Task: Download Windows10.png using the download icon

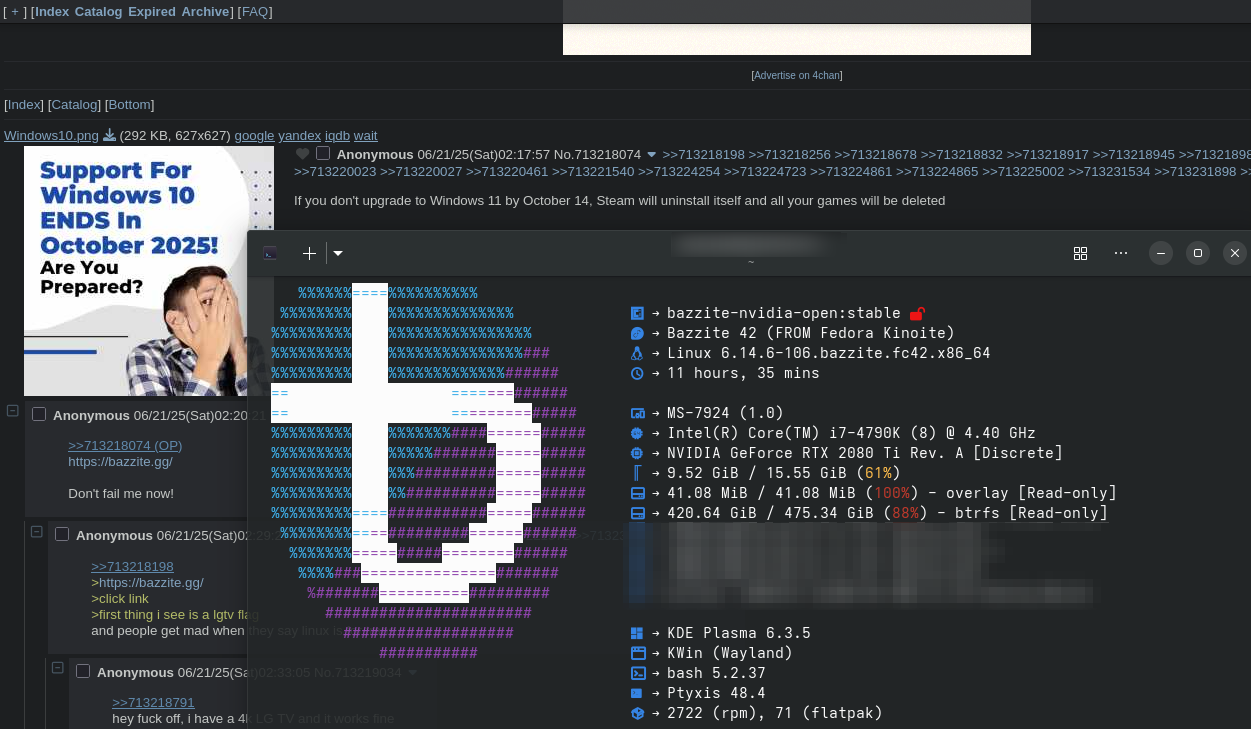Action: (x=110, y=135)
